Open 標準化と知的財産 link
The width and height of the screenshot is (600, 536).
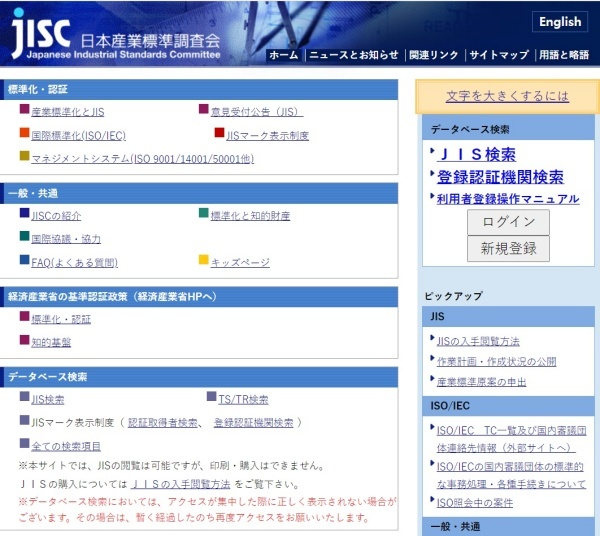click(x=250, y=216)
